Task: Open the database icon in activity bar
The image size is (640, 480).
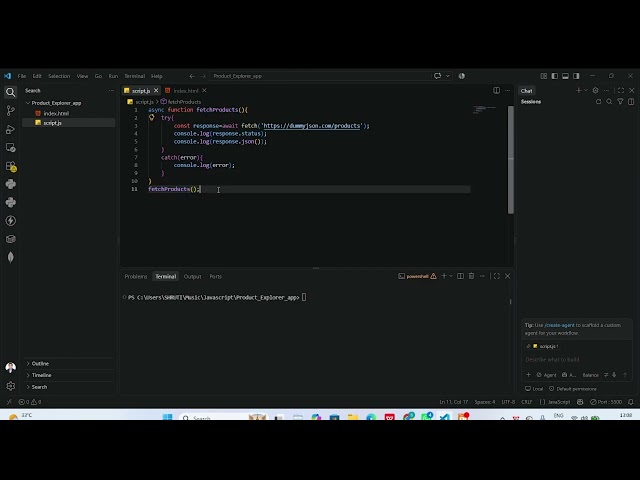Action: pos(11,239)
